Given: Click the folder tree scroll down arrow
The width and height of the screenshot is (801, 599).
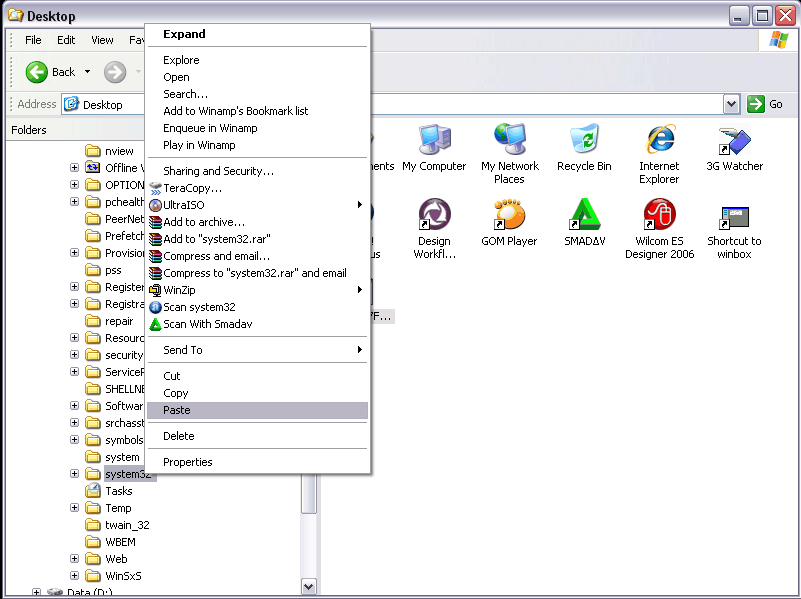Looking at the screenshot, I should tap(309, 587).
